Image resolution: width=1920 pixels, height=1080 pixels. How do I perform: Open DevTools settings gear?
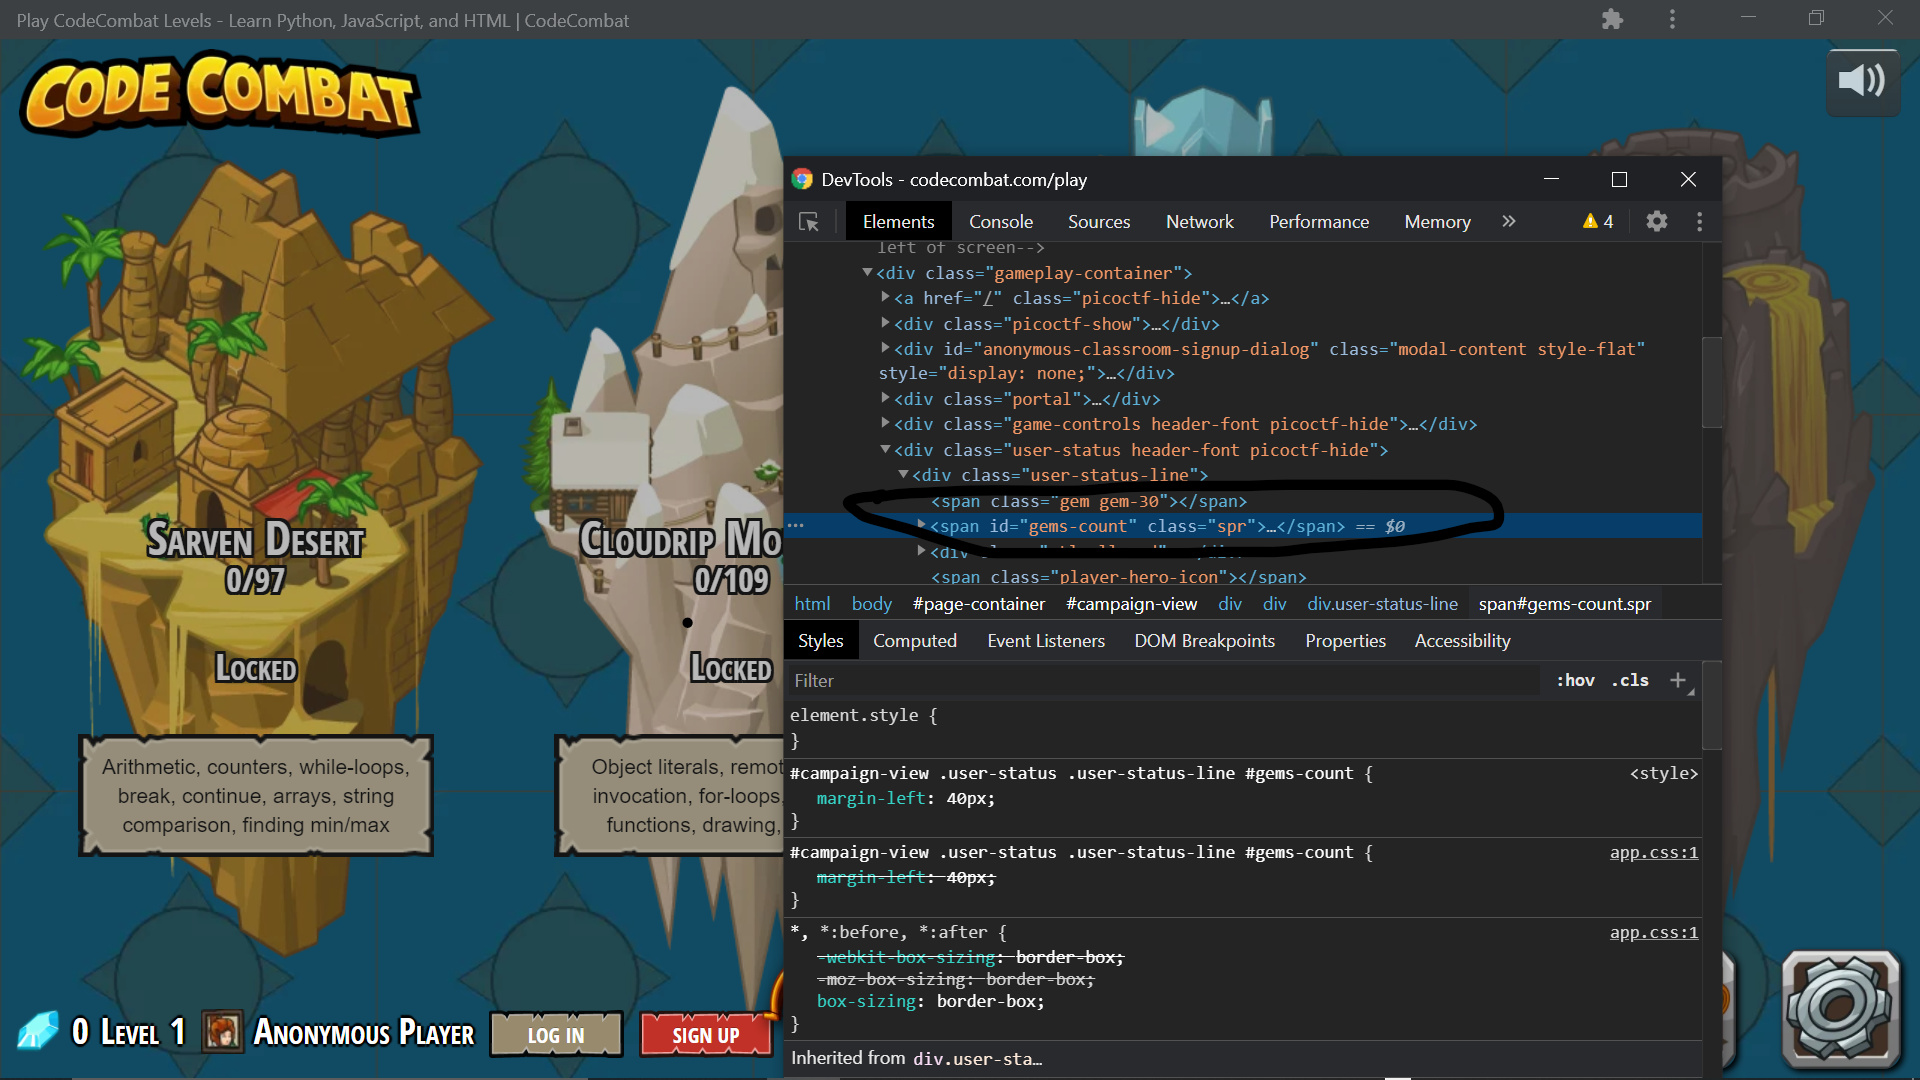1657,221
